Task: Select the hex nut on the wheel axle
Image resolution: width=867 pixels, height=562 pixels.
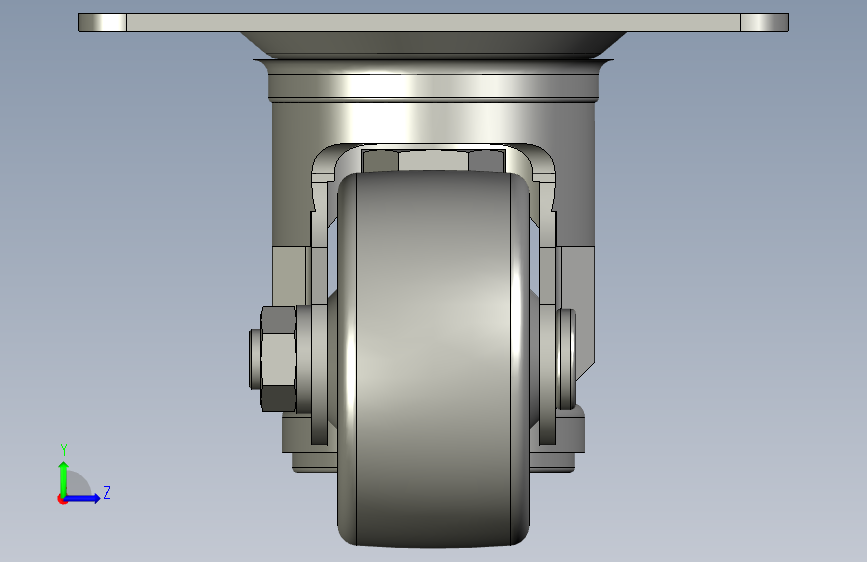Action: [x=278, y=359]
